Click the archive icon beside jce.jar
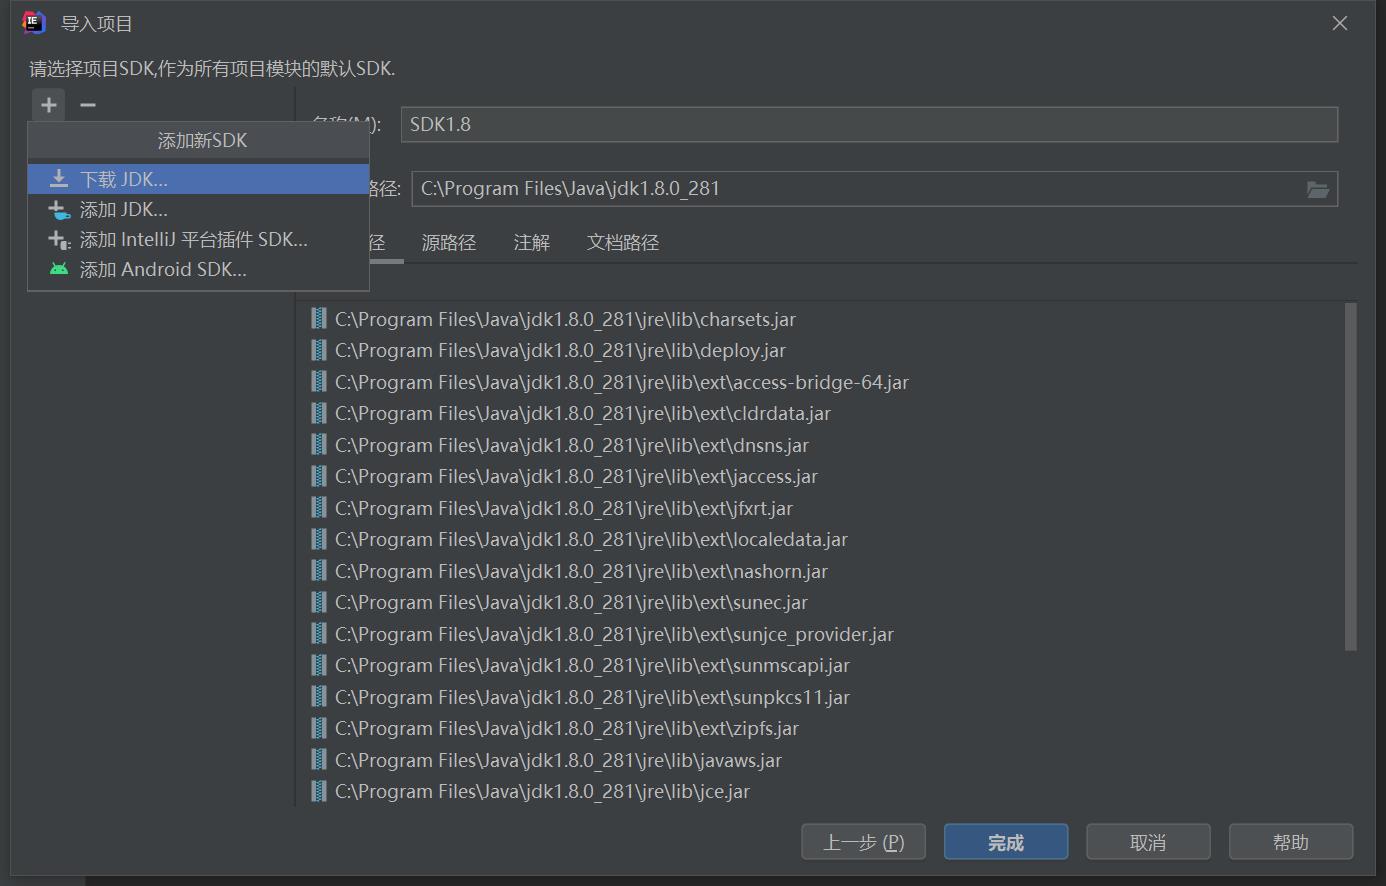 coord(319,791)
